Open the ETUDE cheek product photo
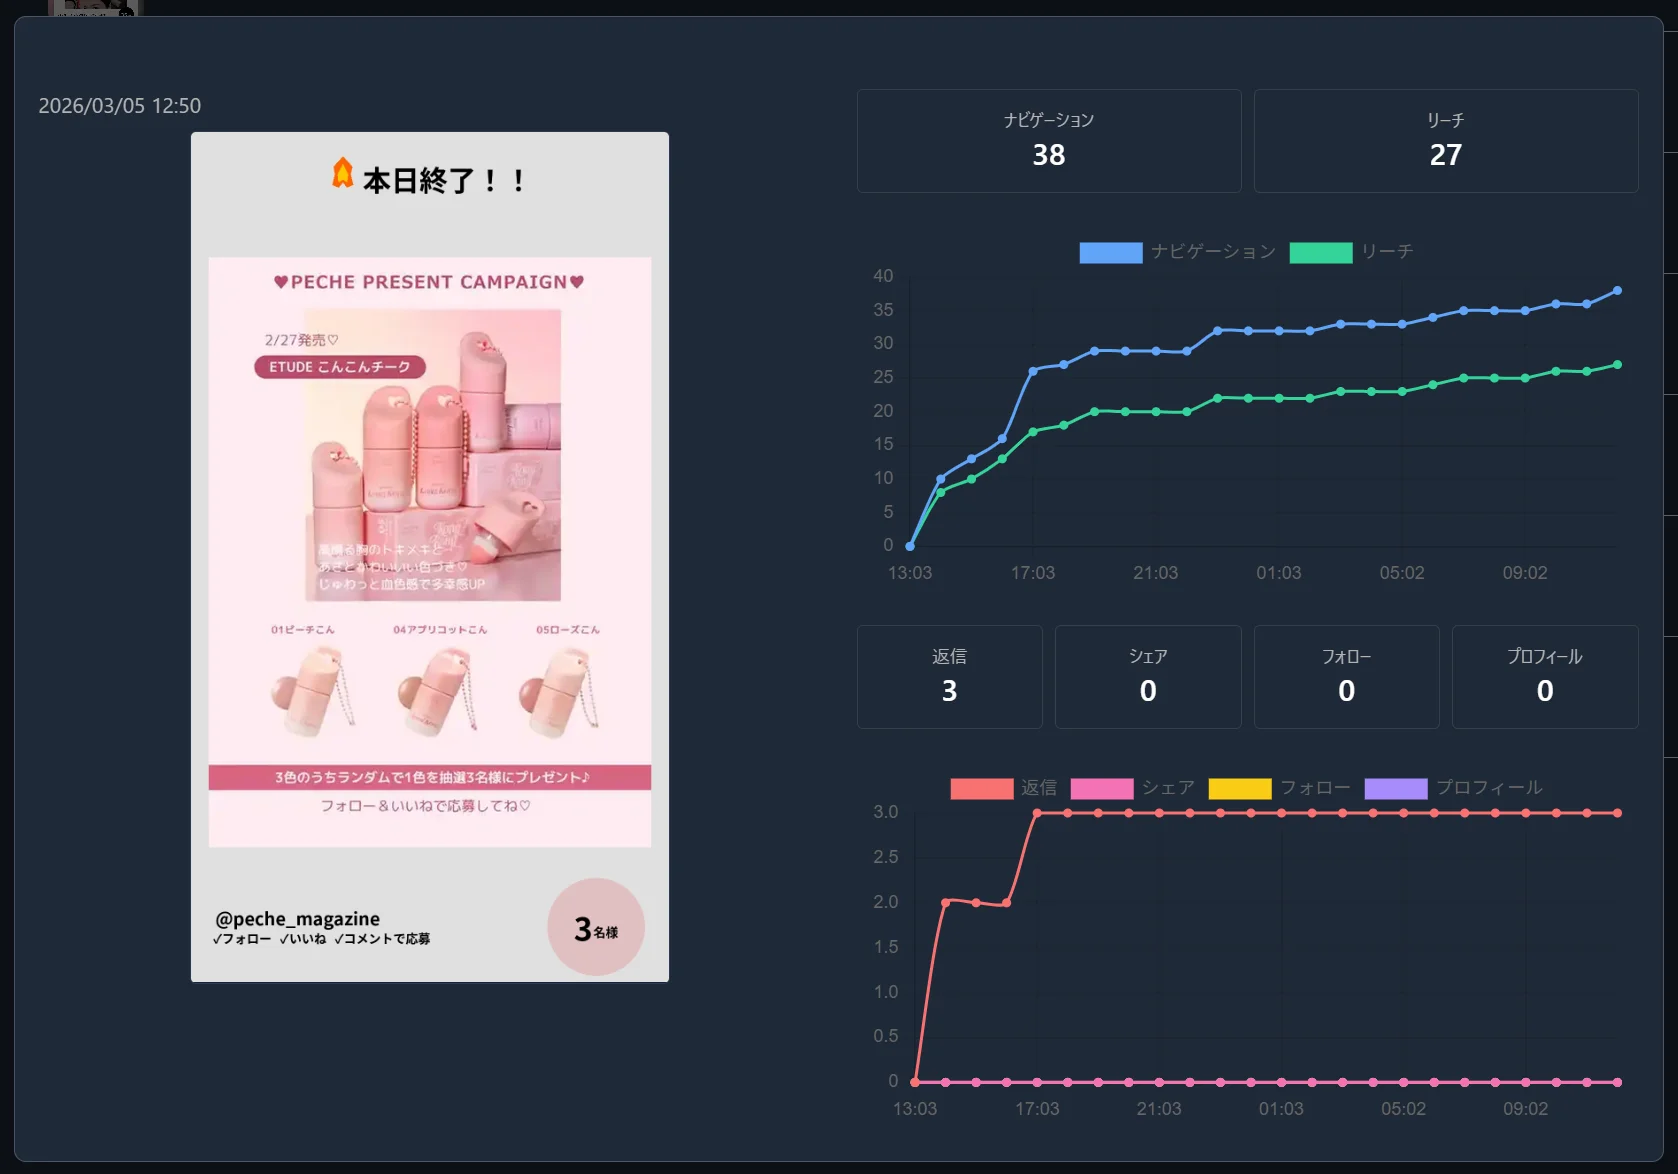Image resolution: width=1678 pixels, height=1174 pixels. coord(433,455)
